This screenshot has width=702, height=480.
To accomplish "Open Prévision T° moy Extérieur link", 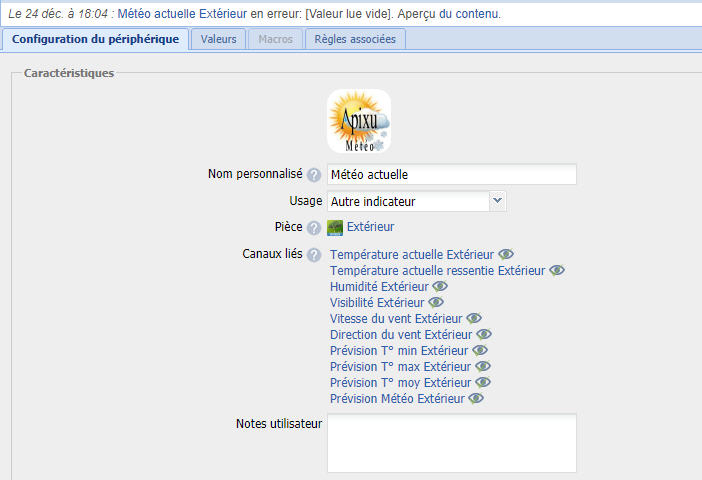I will coord(401,383).
